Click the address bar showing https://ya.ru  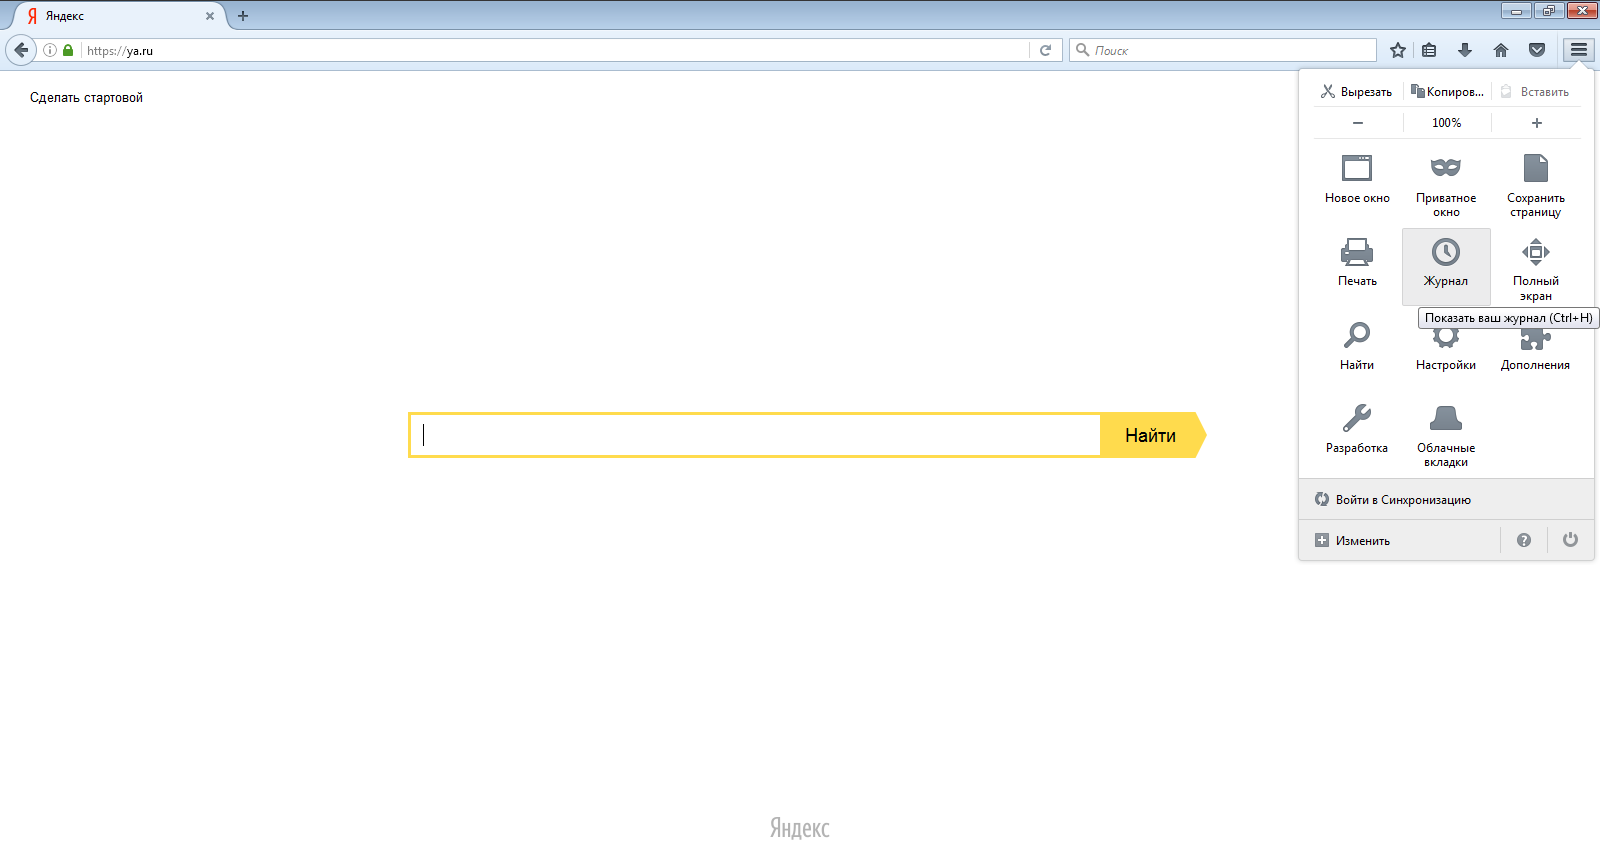(x=555, y=50)
